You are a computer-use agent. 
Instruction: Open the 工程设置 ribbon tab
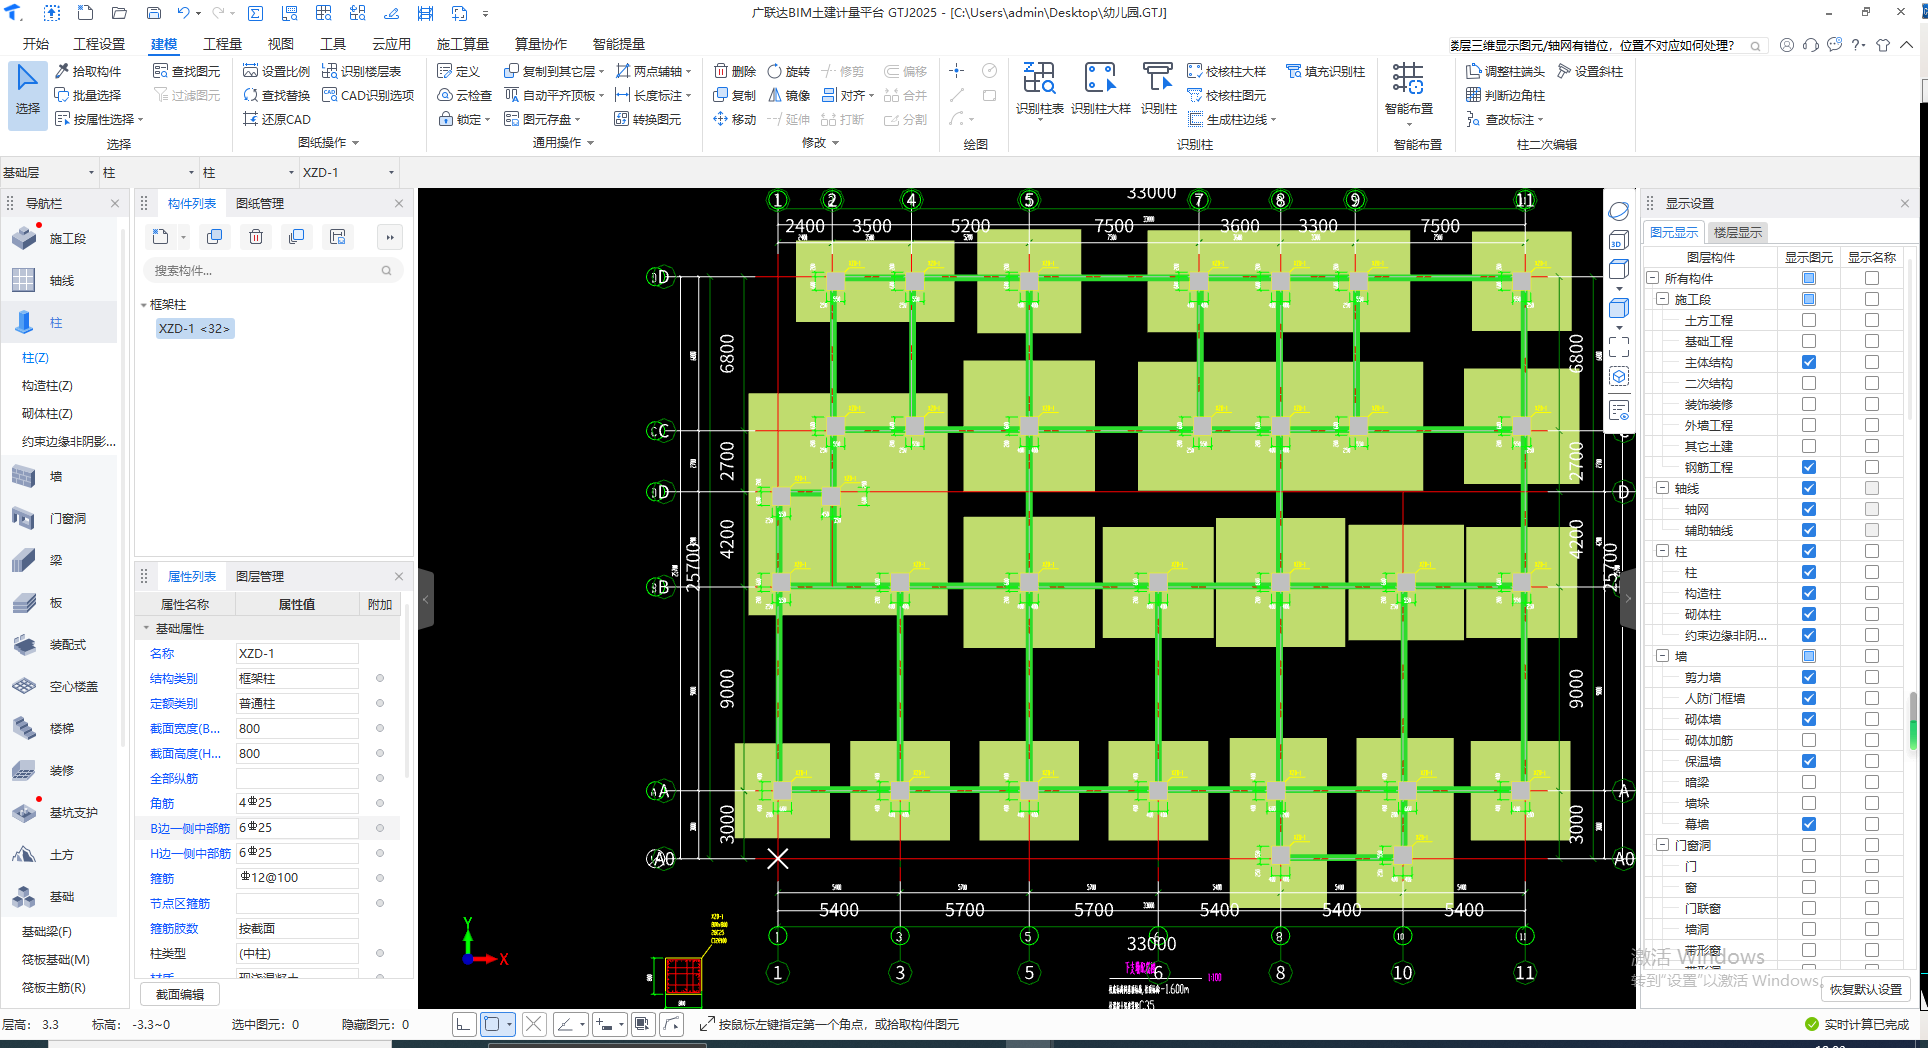[99, 44]
